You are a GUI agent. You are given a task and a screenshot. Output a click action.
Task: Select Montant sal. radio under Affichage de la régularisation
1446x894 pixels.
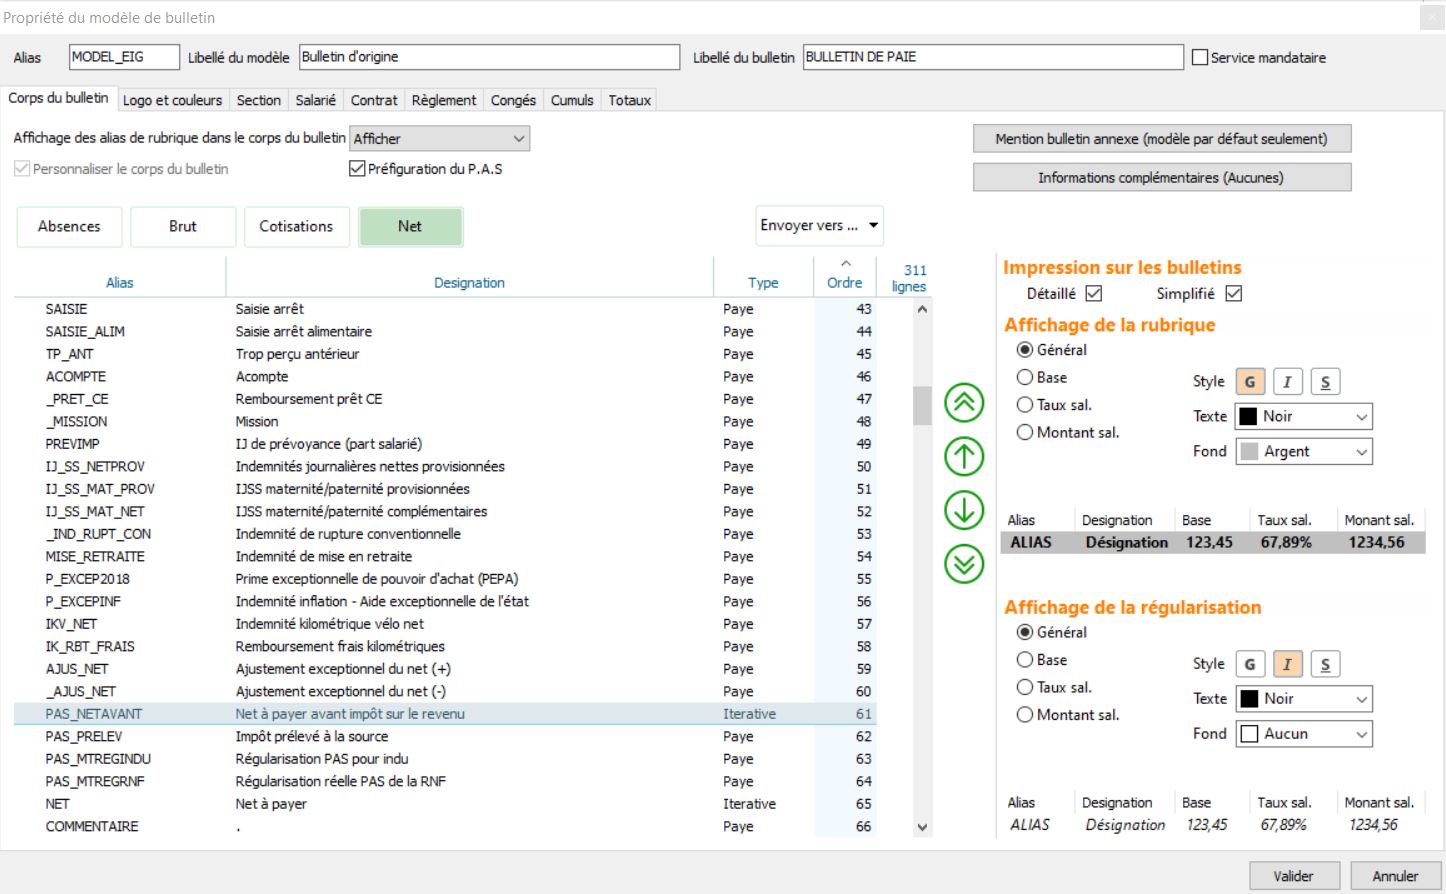1025,715
